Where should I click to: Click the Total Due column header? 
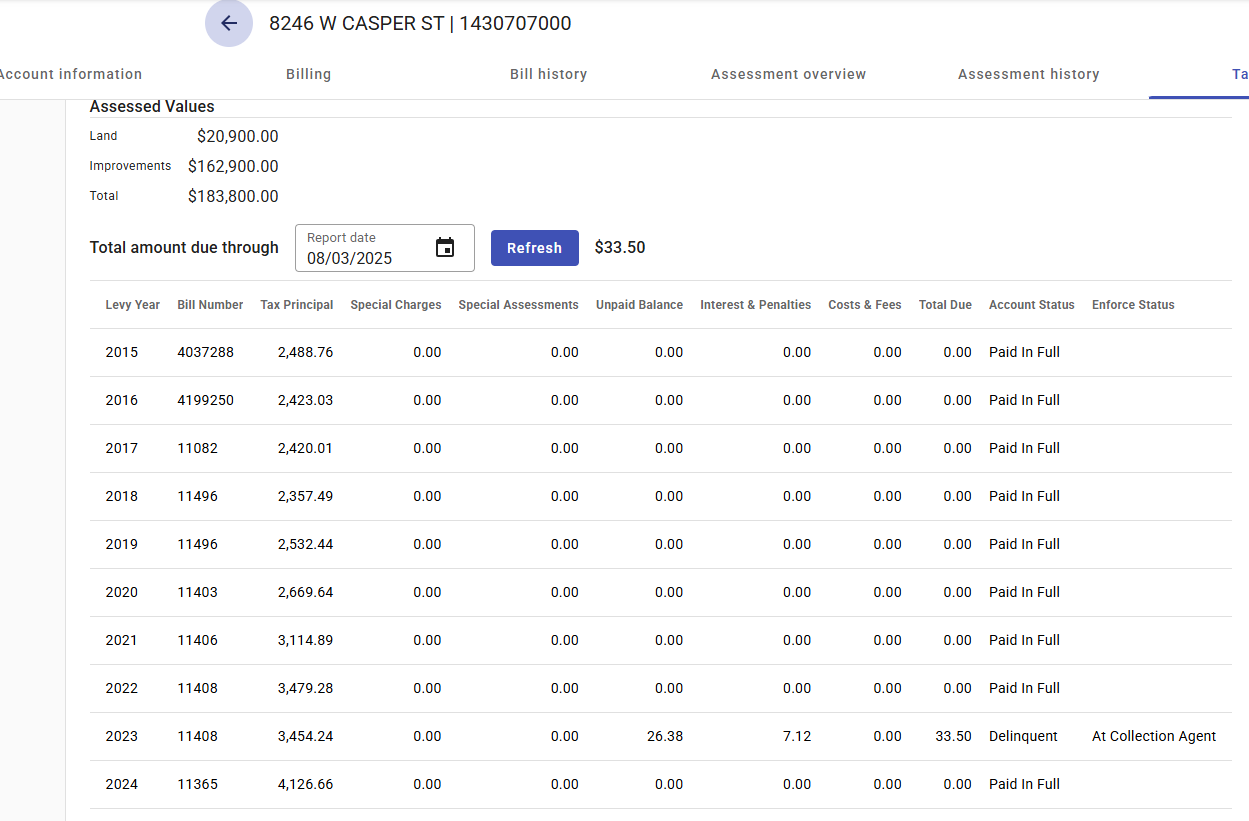click(x=945, y=305)
